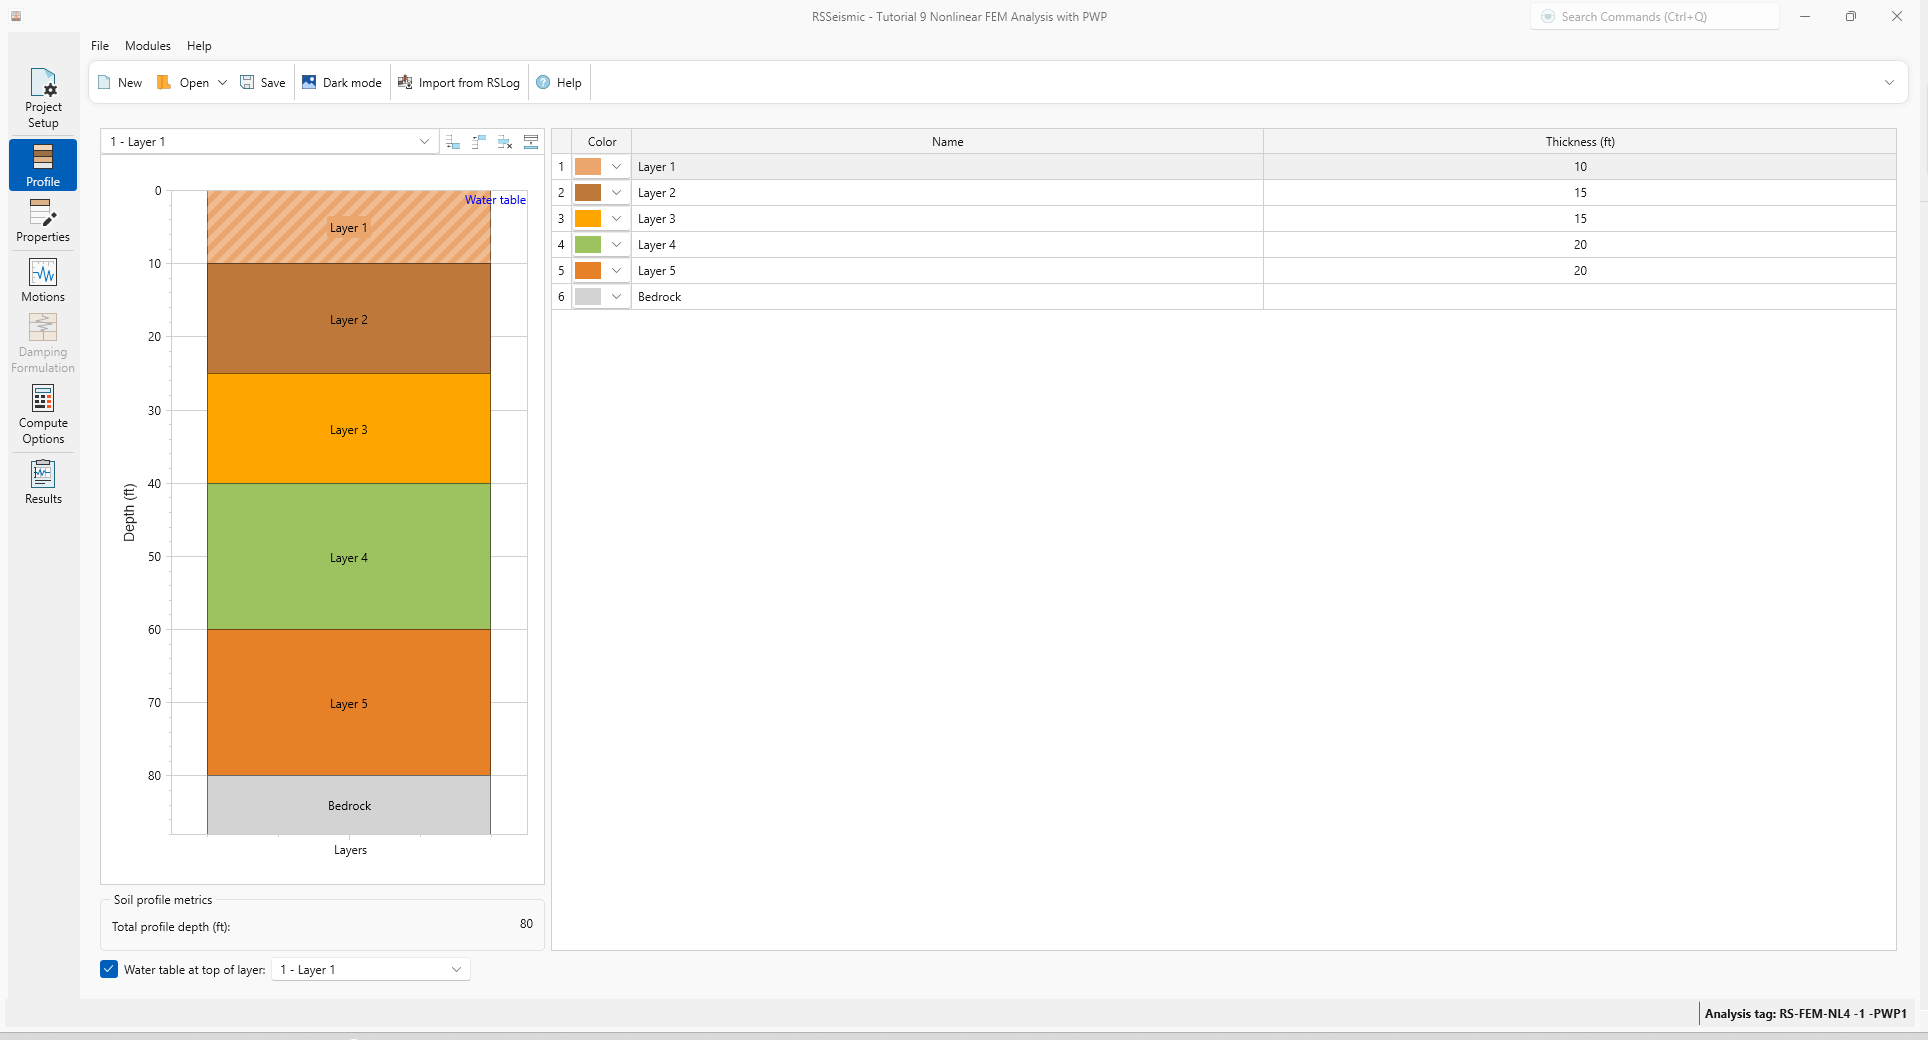Insert layer above selected layer
Image resolution: width=1928 pixels, height=1040 pixels.
[x=479, y=142]
